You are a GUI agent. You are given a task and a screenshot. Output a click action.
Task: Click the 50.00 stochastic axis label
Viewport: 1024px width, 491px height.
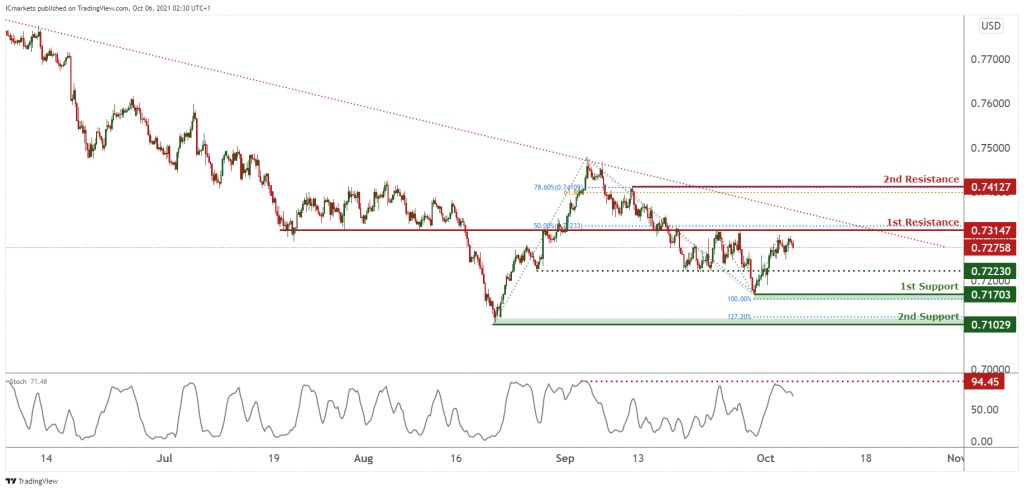(984, 410)
